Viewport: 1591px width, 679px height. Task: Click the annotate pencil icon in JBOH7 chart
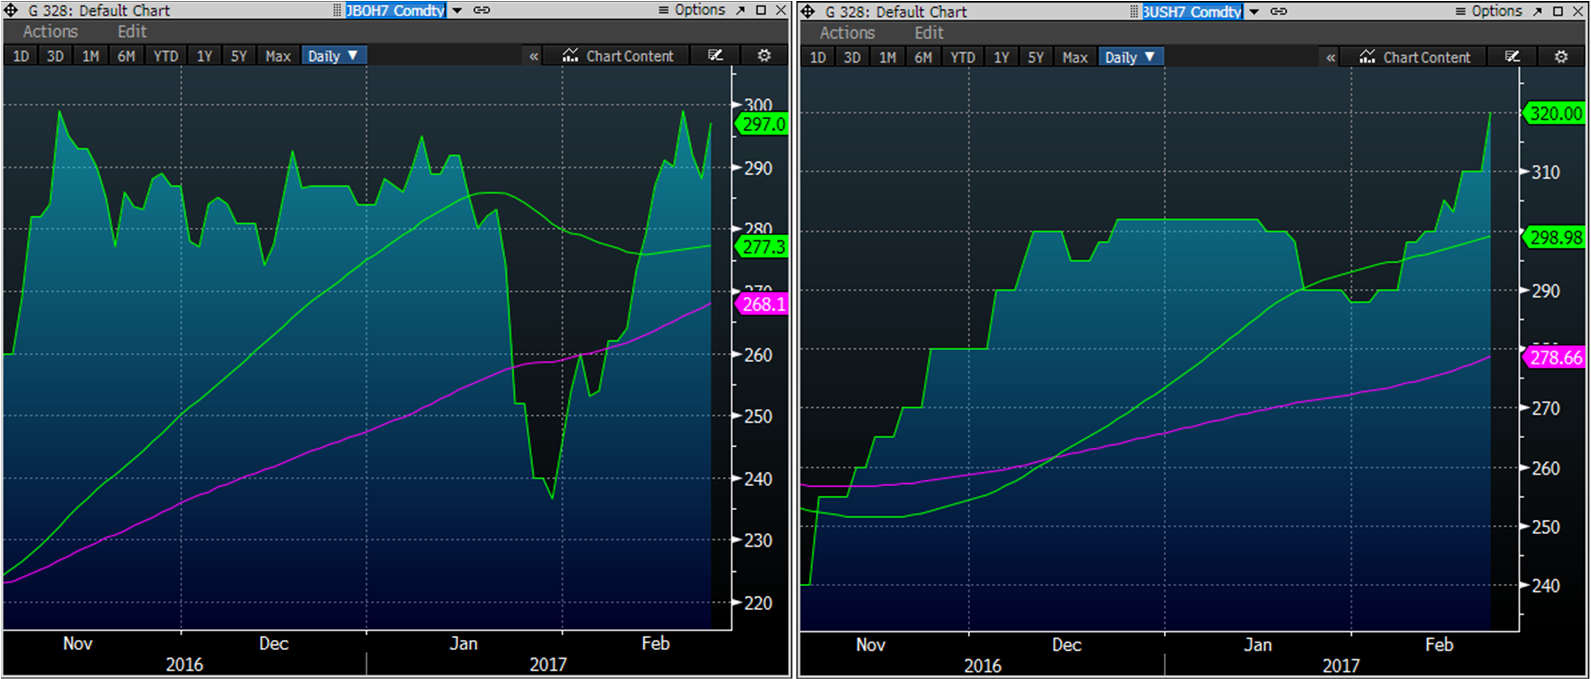(715, 56)
